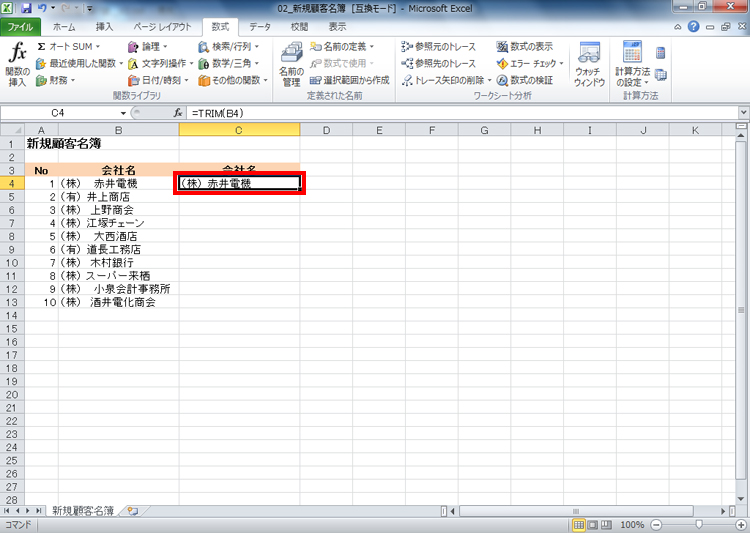The image size is (750, 533).
Task: Click Trace Precedents (参照元のトレース)
Action: tap(439, 46)
